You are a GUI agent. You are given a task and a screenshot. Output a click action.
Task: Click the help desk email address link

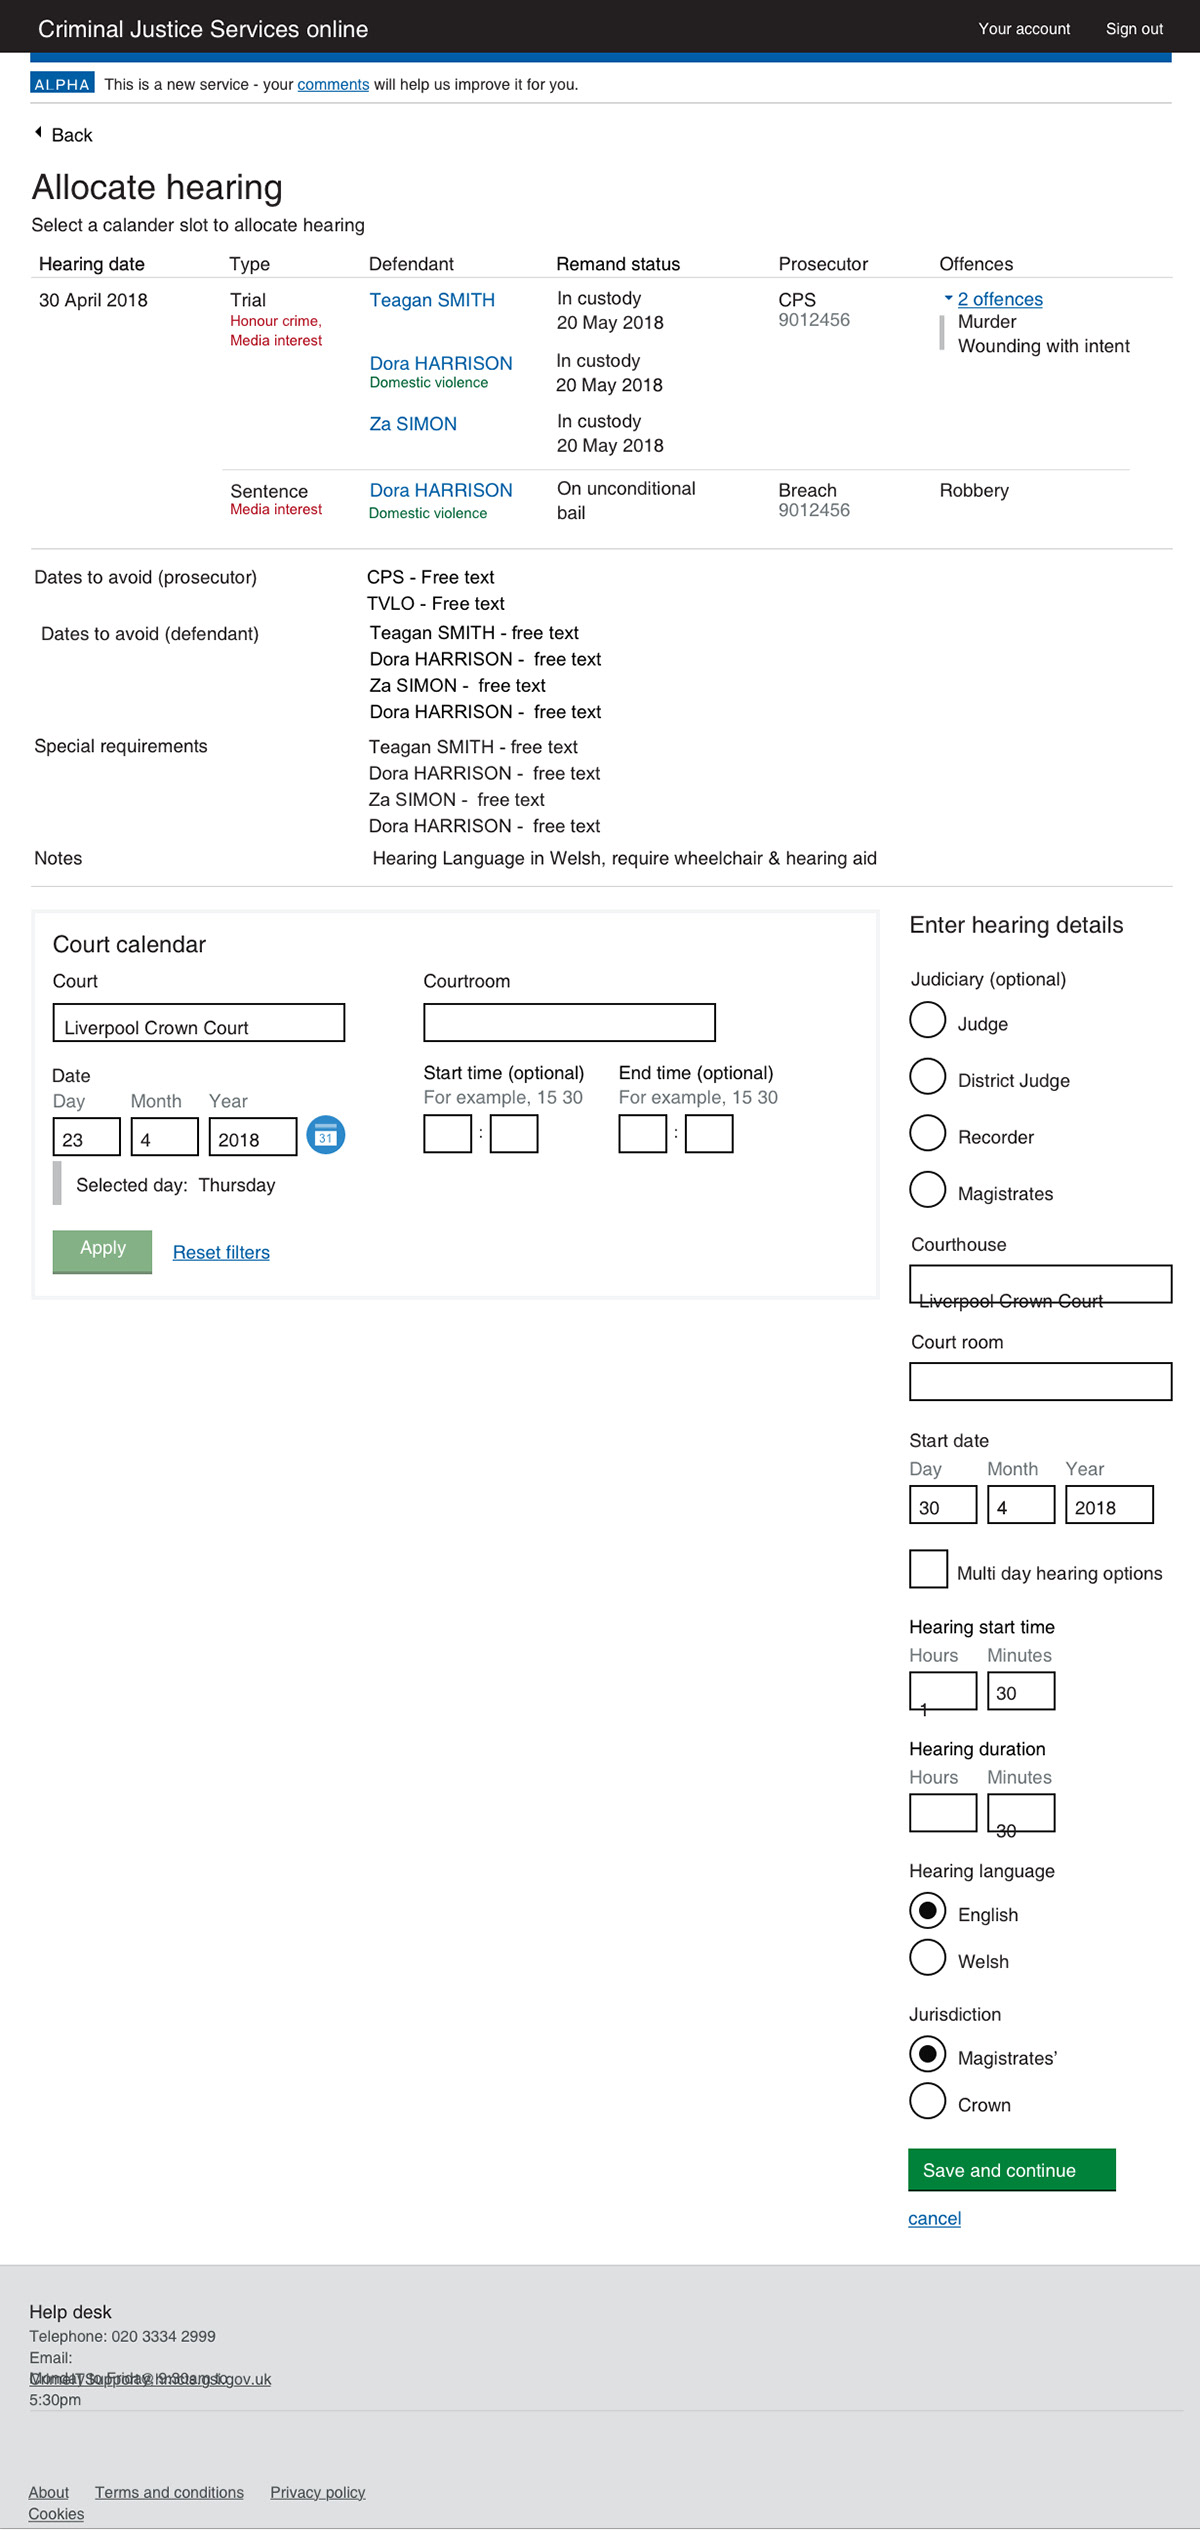tap(150, 2379)
